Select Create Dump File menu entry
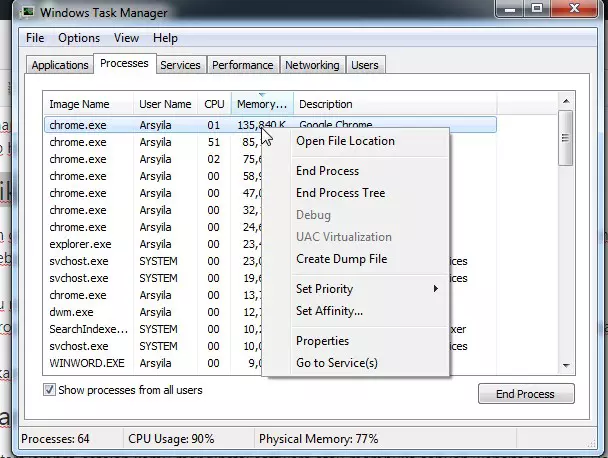The image size is (608, 458). tap(355, 259)
